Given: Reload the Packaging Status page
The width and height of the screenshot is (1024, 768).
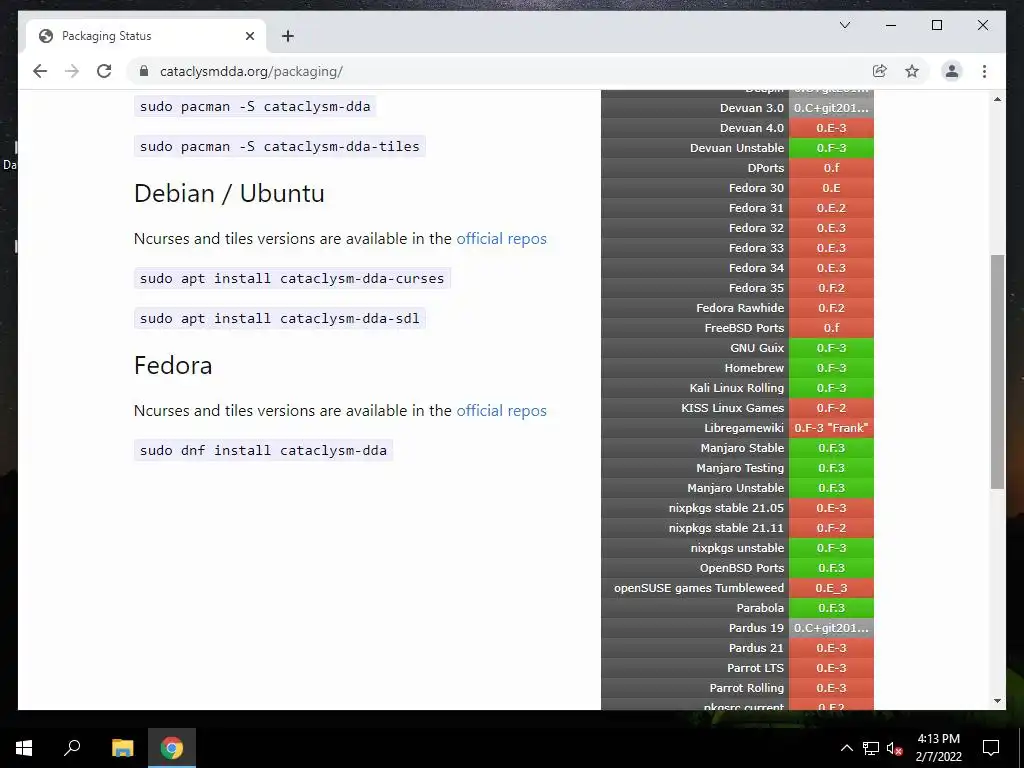Looking at the screenshot, I should coord(104,71).
